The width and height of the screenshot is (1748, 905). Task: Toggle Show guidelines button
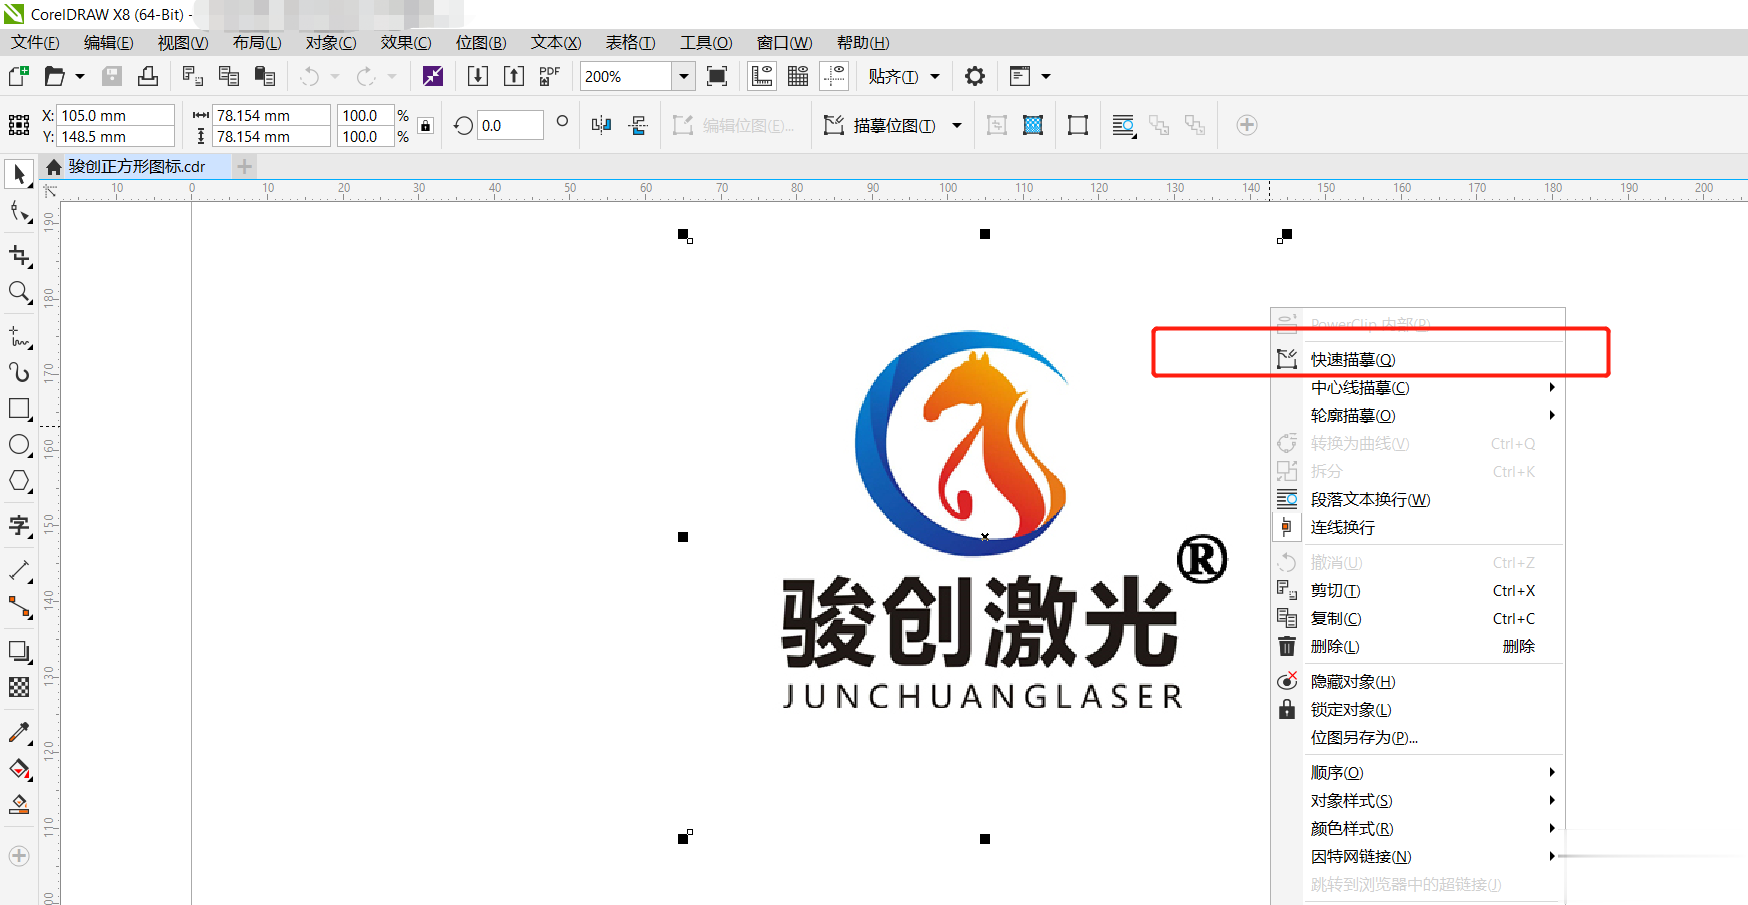(834, 76)
